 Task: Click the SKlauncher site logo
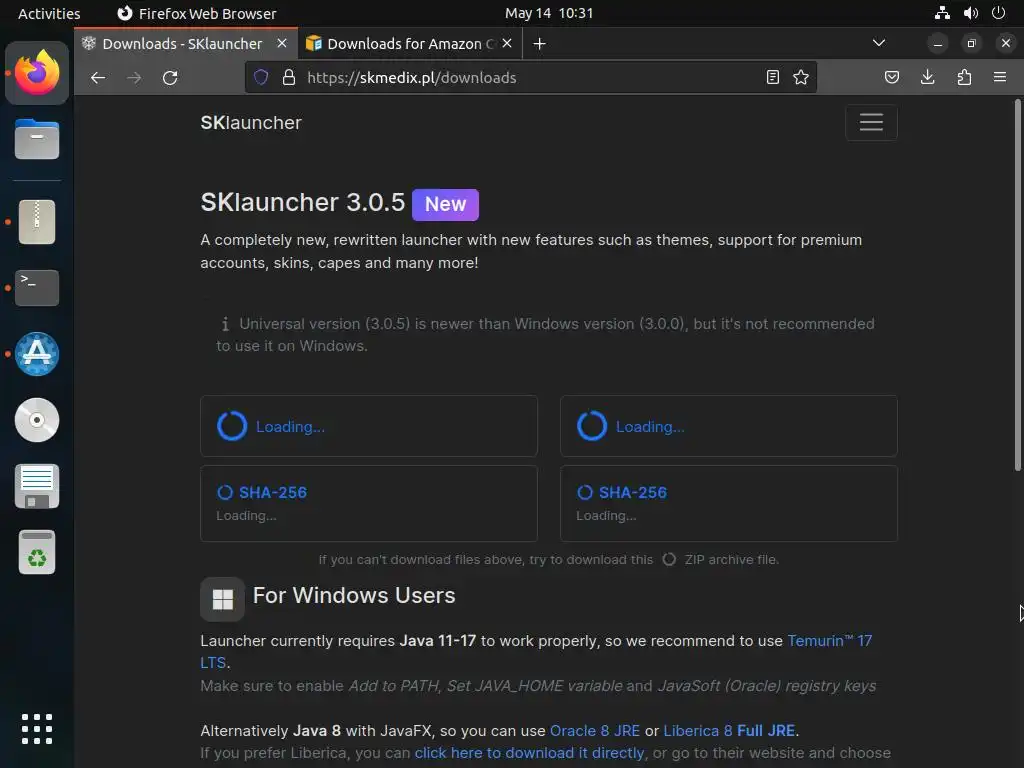251,123
